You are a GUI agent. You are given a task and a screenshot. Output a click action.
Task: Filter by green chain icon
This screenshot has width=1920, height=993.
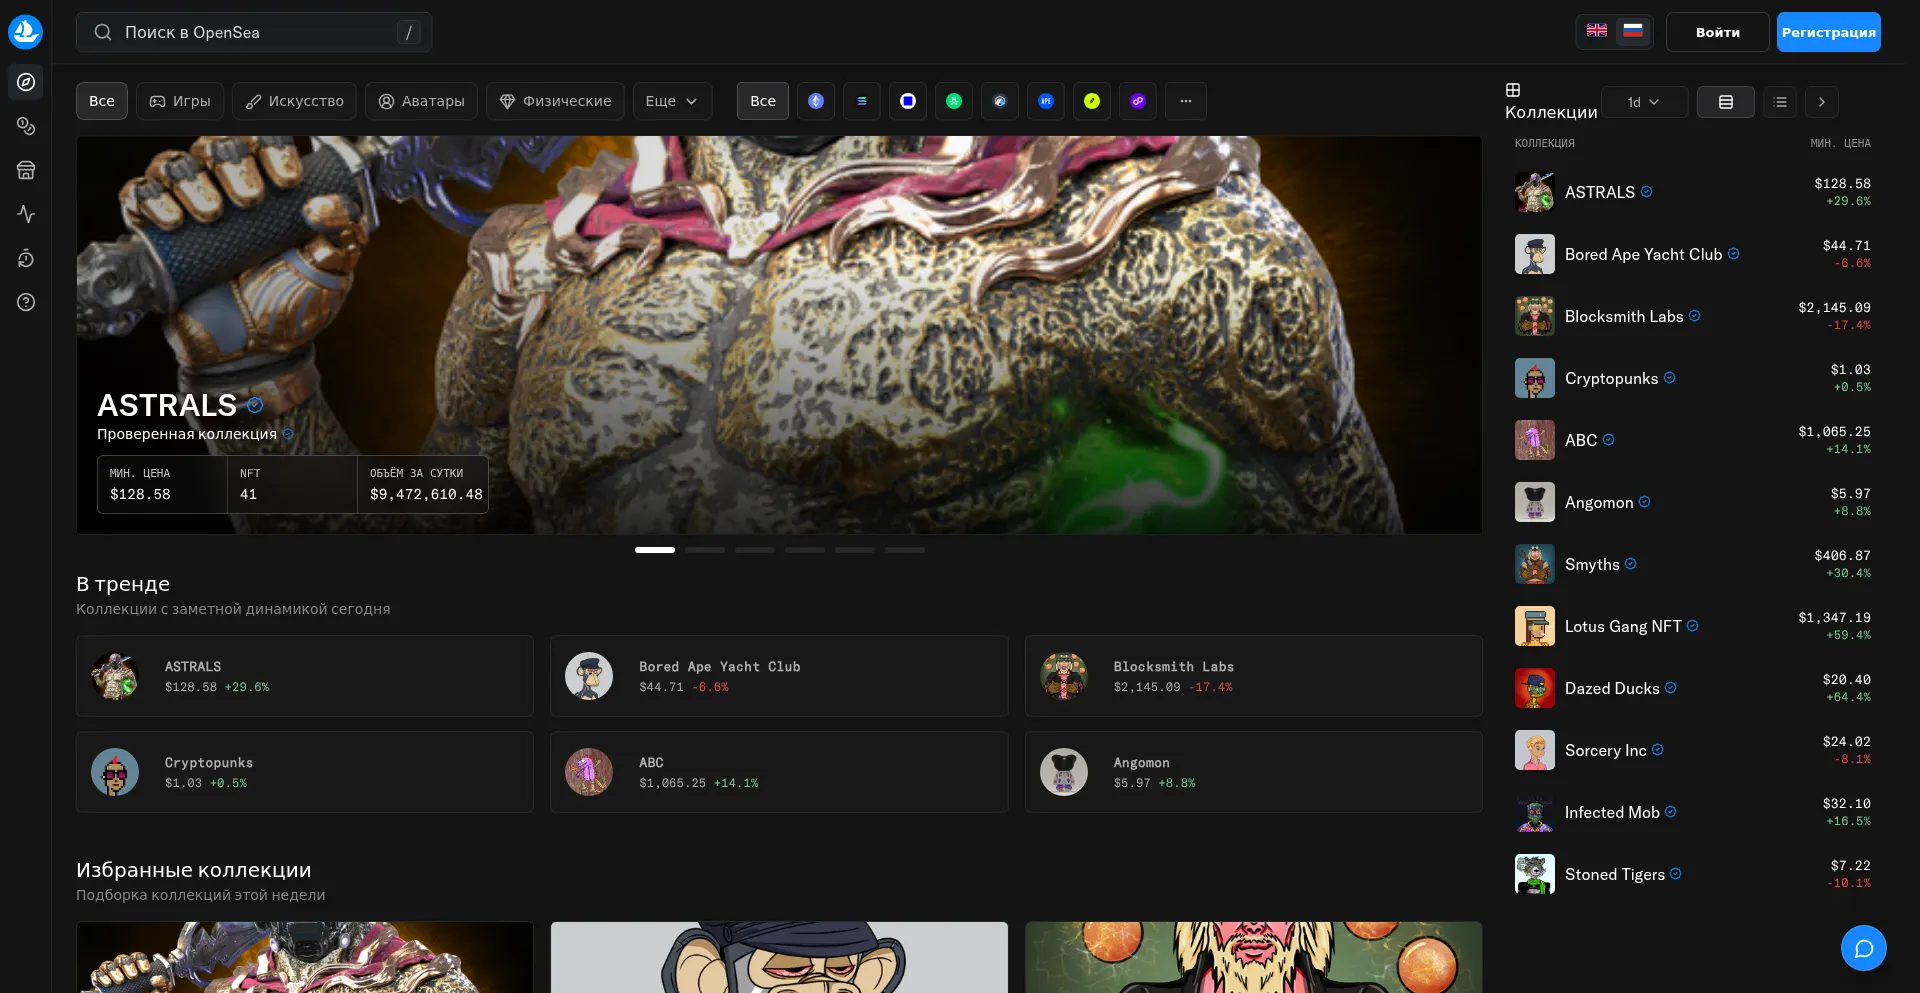(x=954, y=101)
